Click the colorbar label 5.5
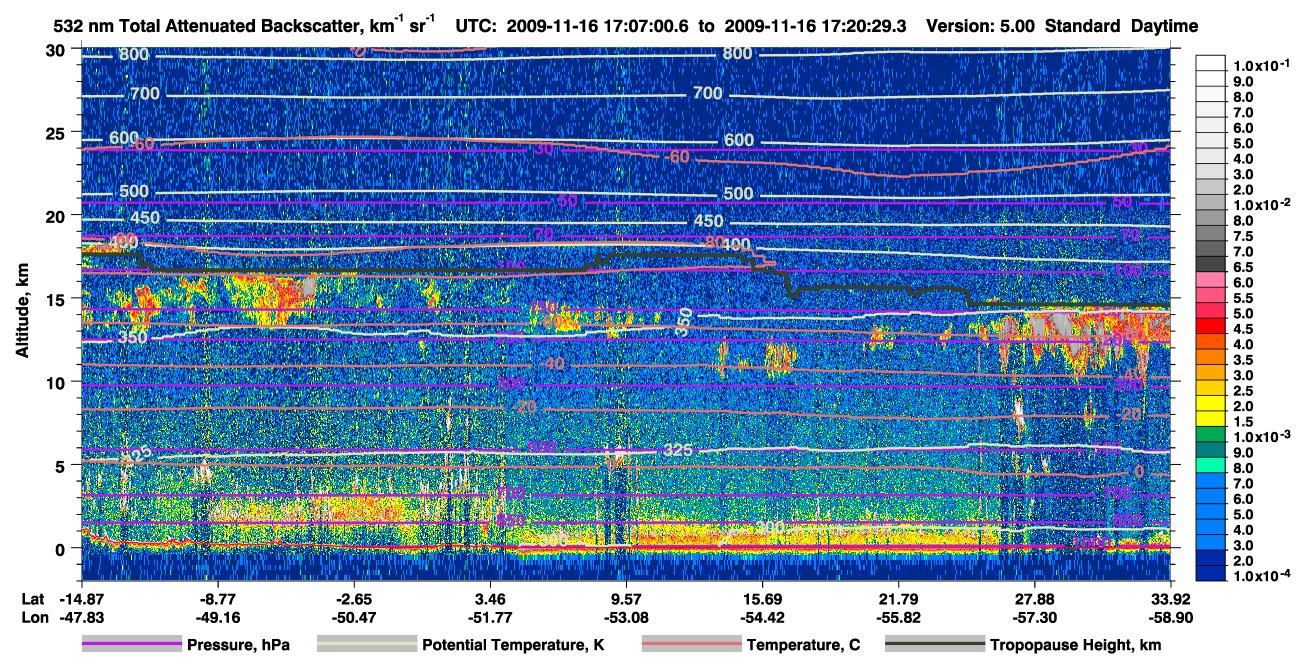This screenshot has width=1300, height=667. click(1243, 299)
